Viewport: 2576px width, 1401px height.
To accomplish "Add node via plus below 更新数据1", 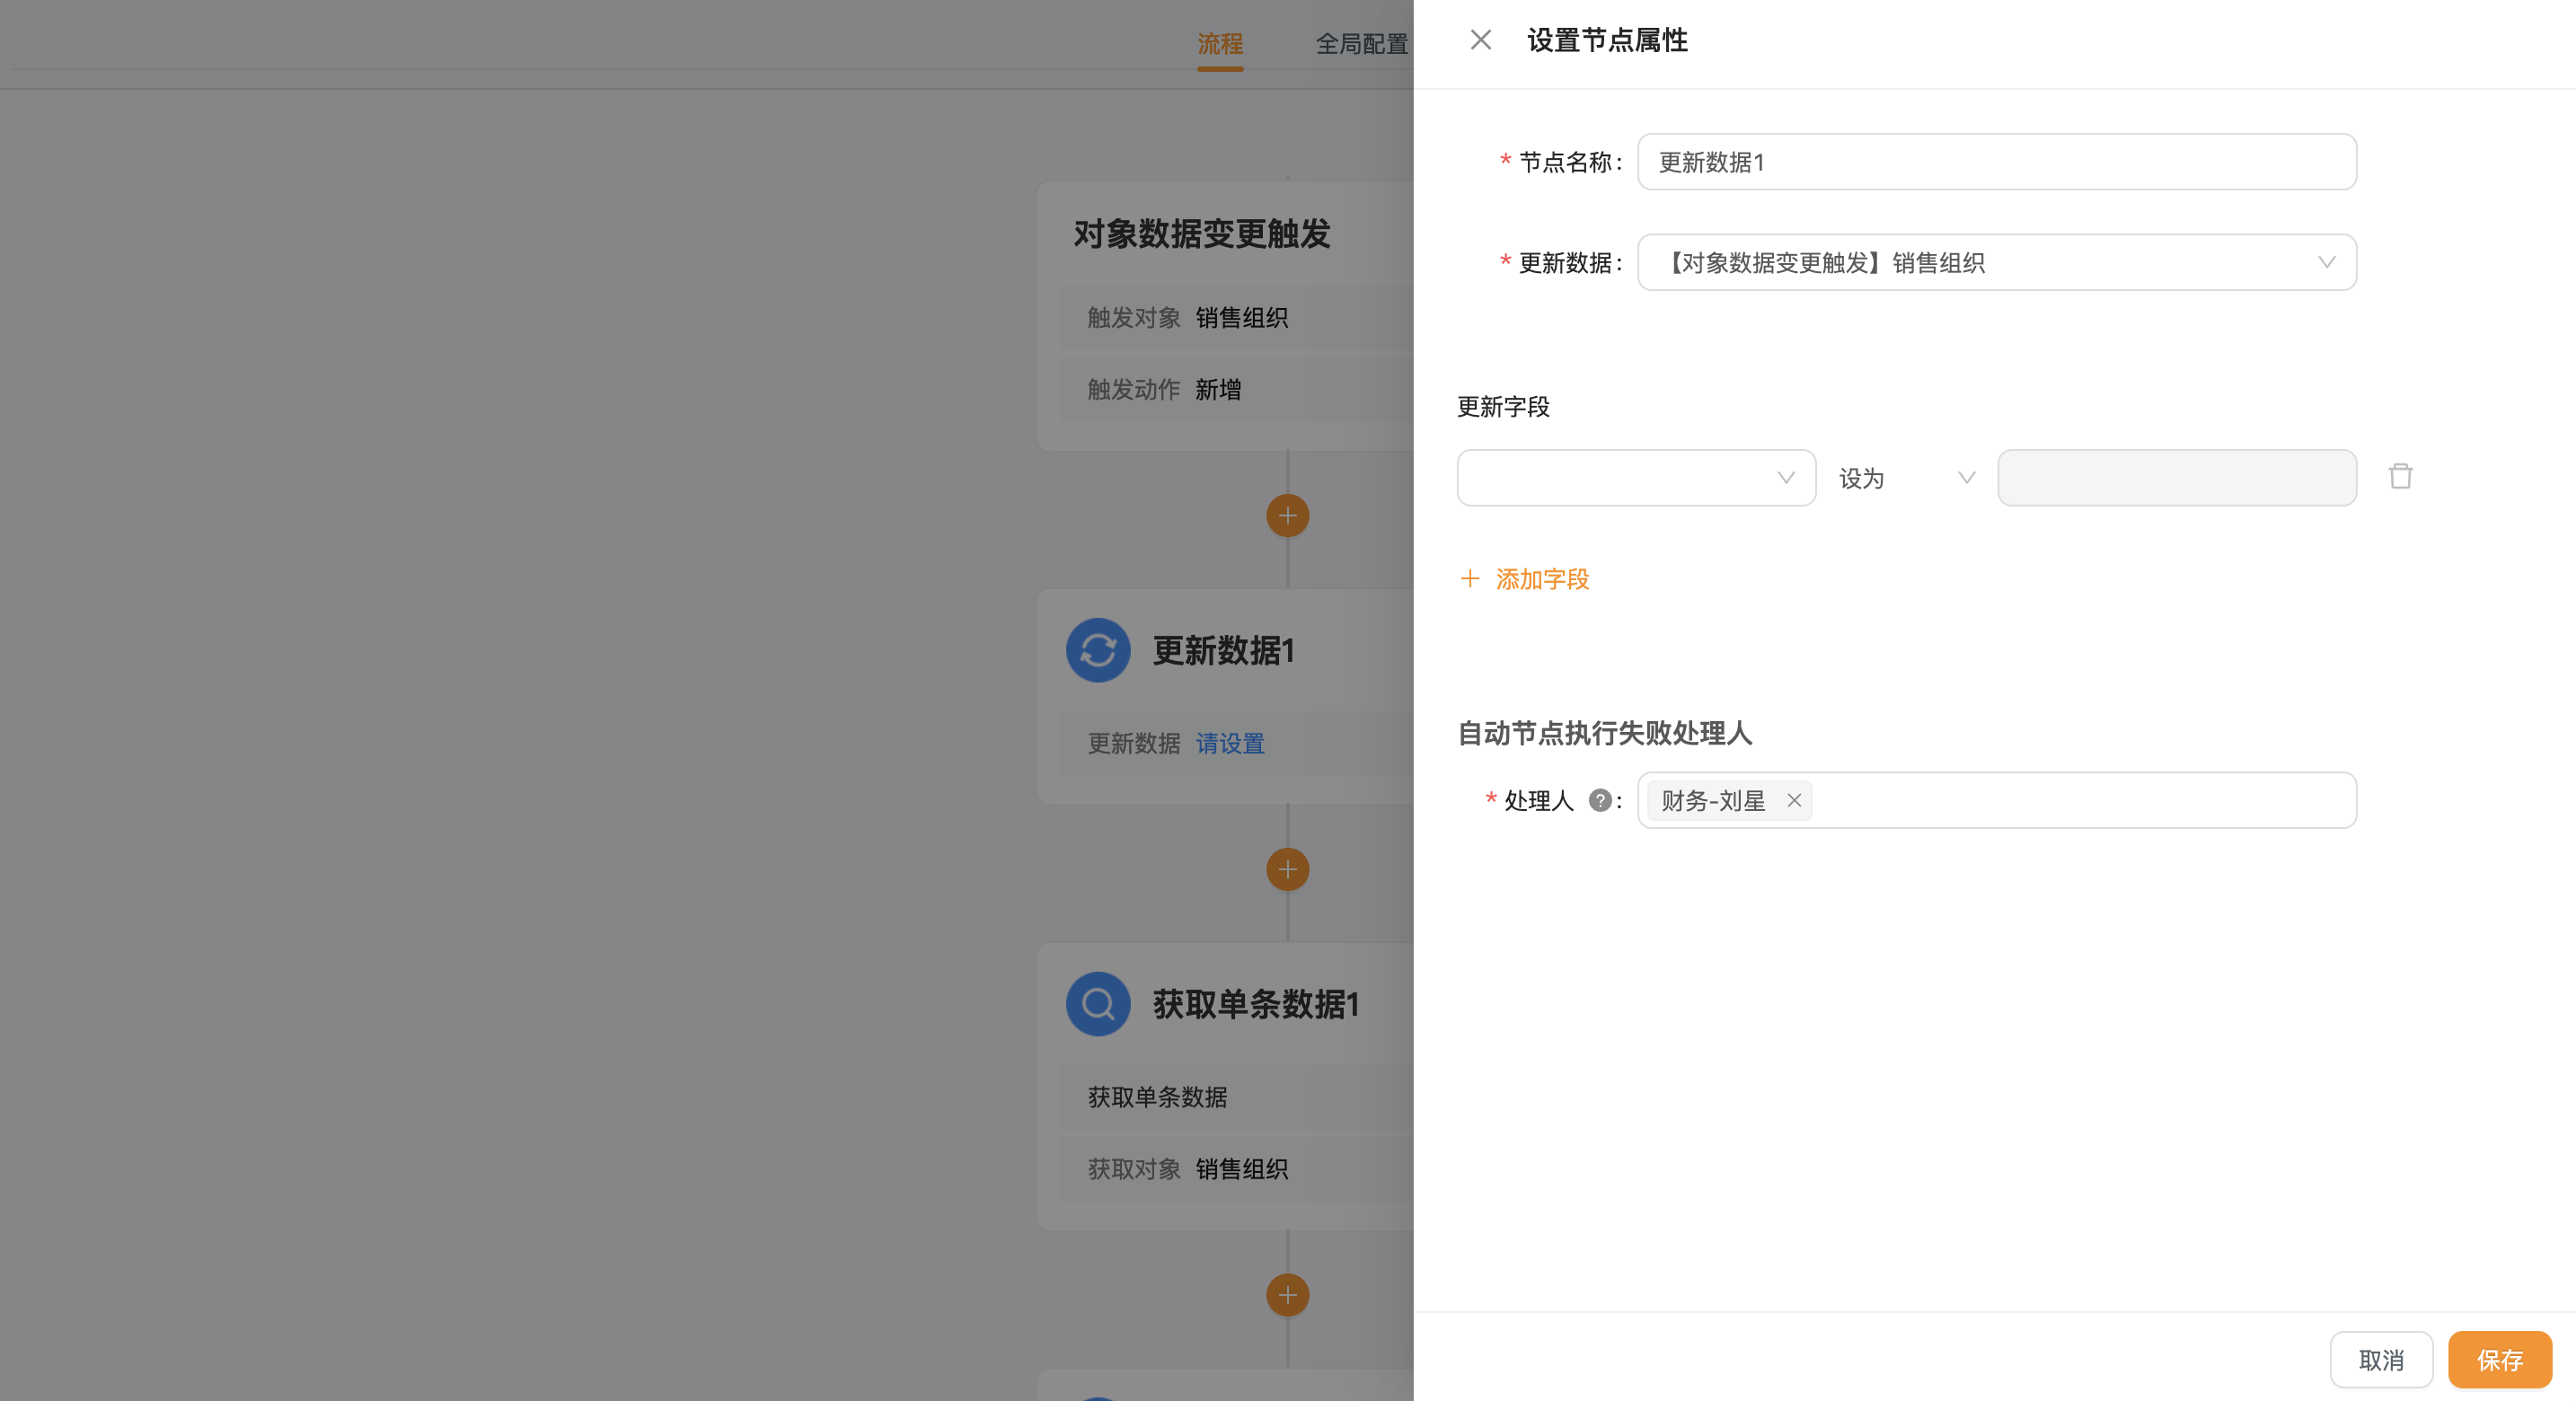I will pos(1287,869).
